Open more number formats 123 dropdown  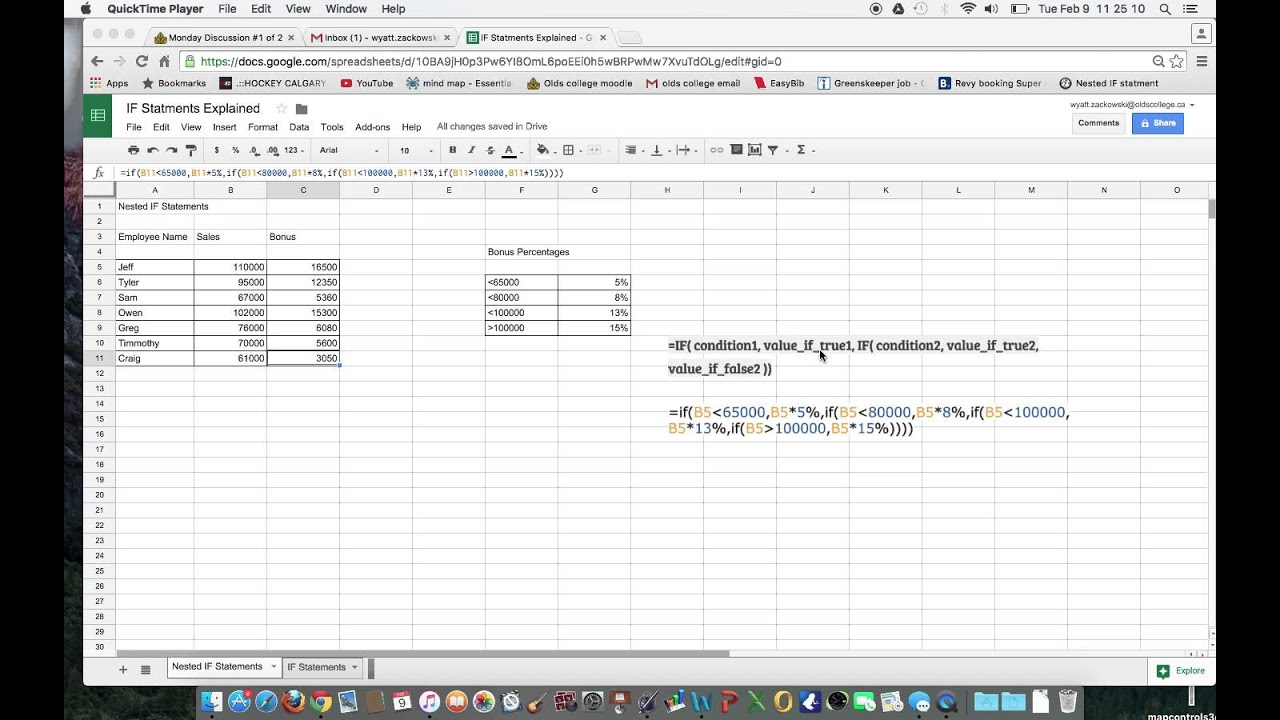(x=293, y=150)
